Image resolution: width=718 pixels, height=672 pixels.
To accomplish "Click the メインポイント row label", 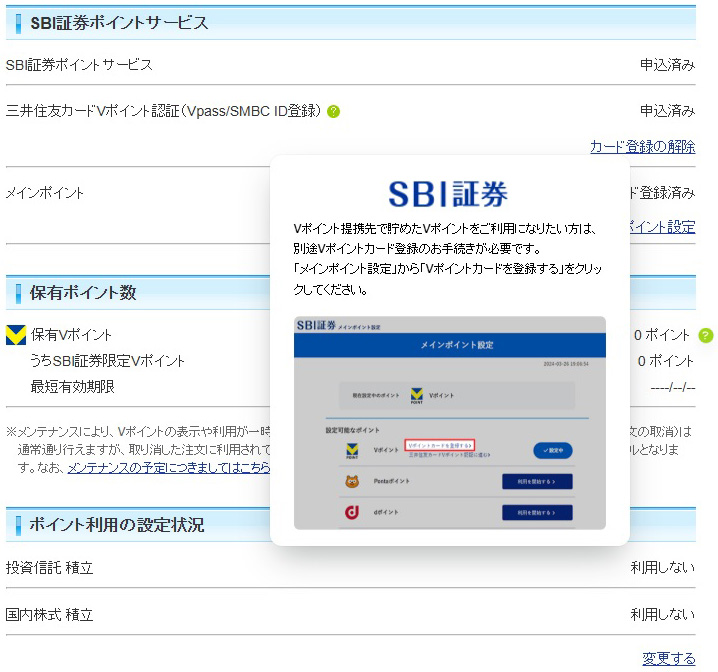I will [44, 193].
